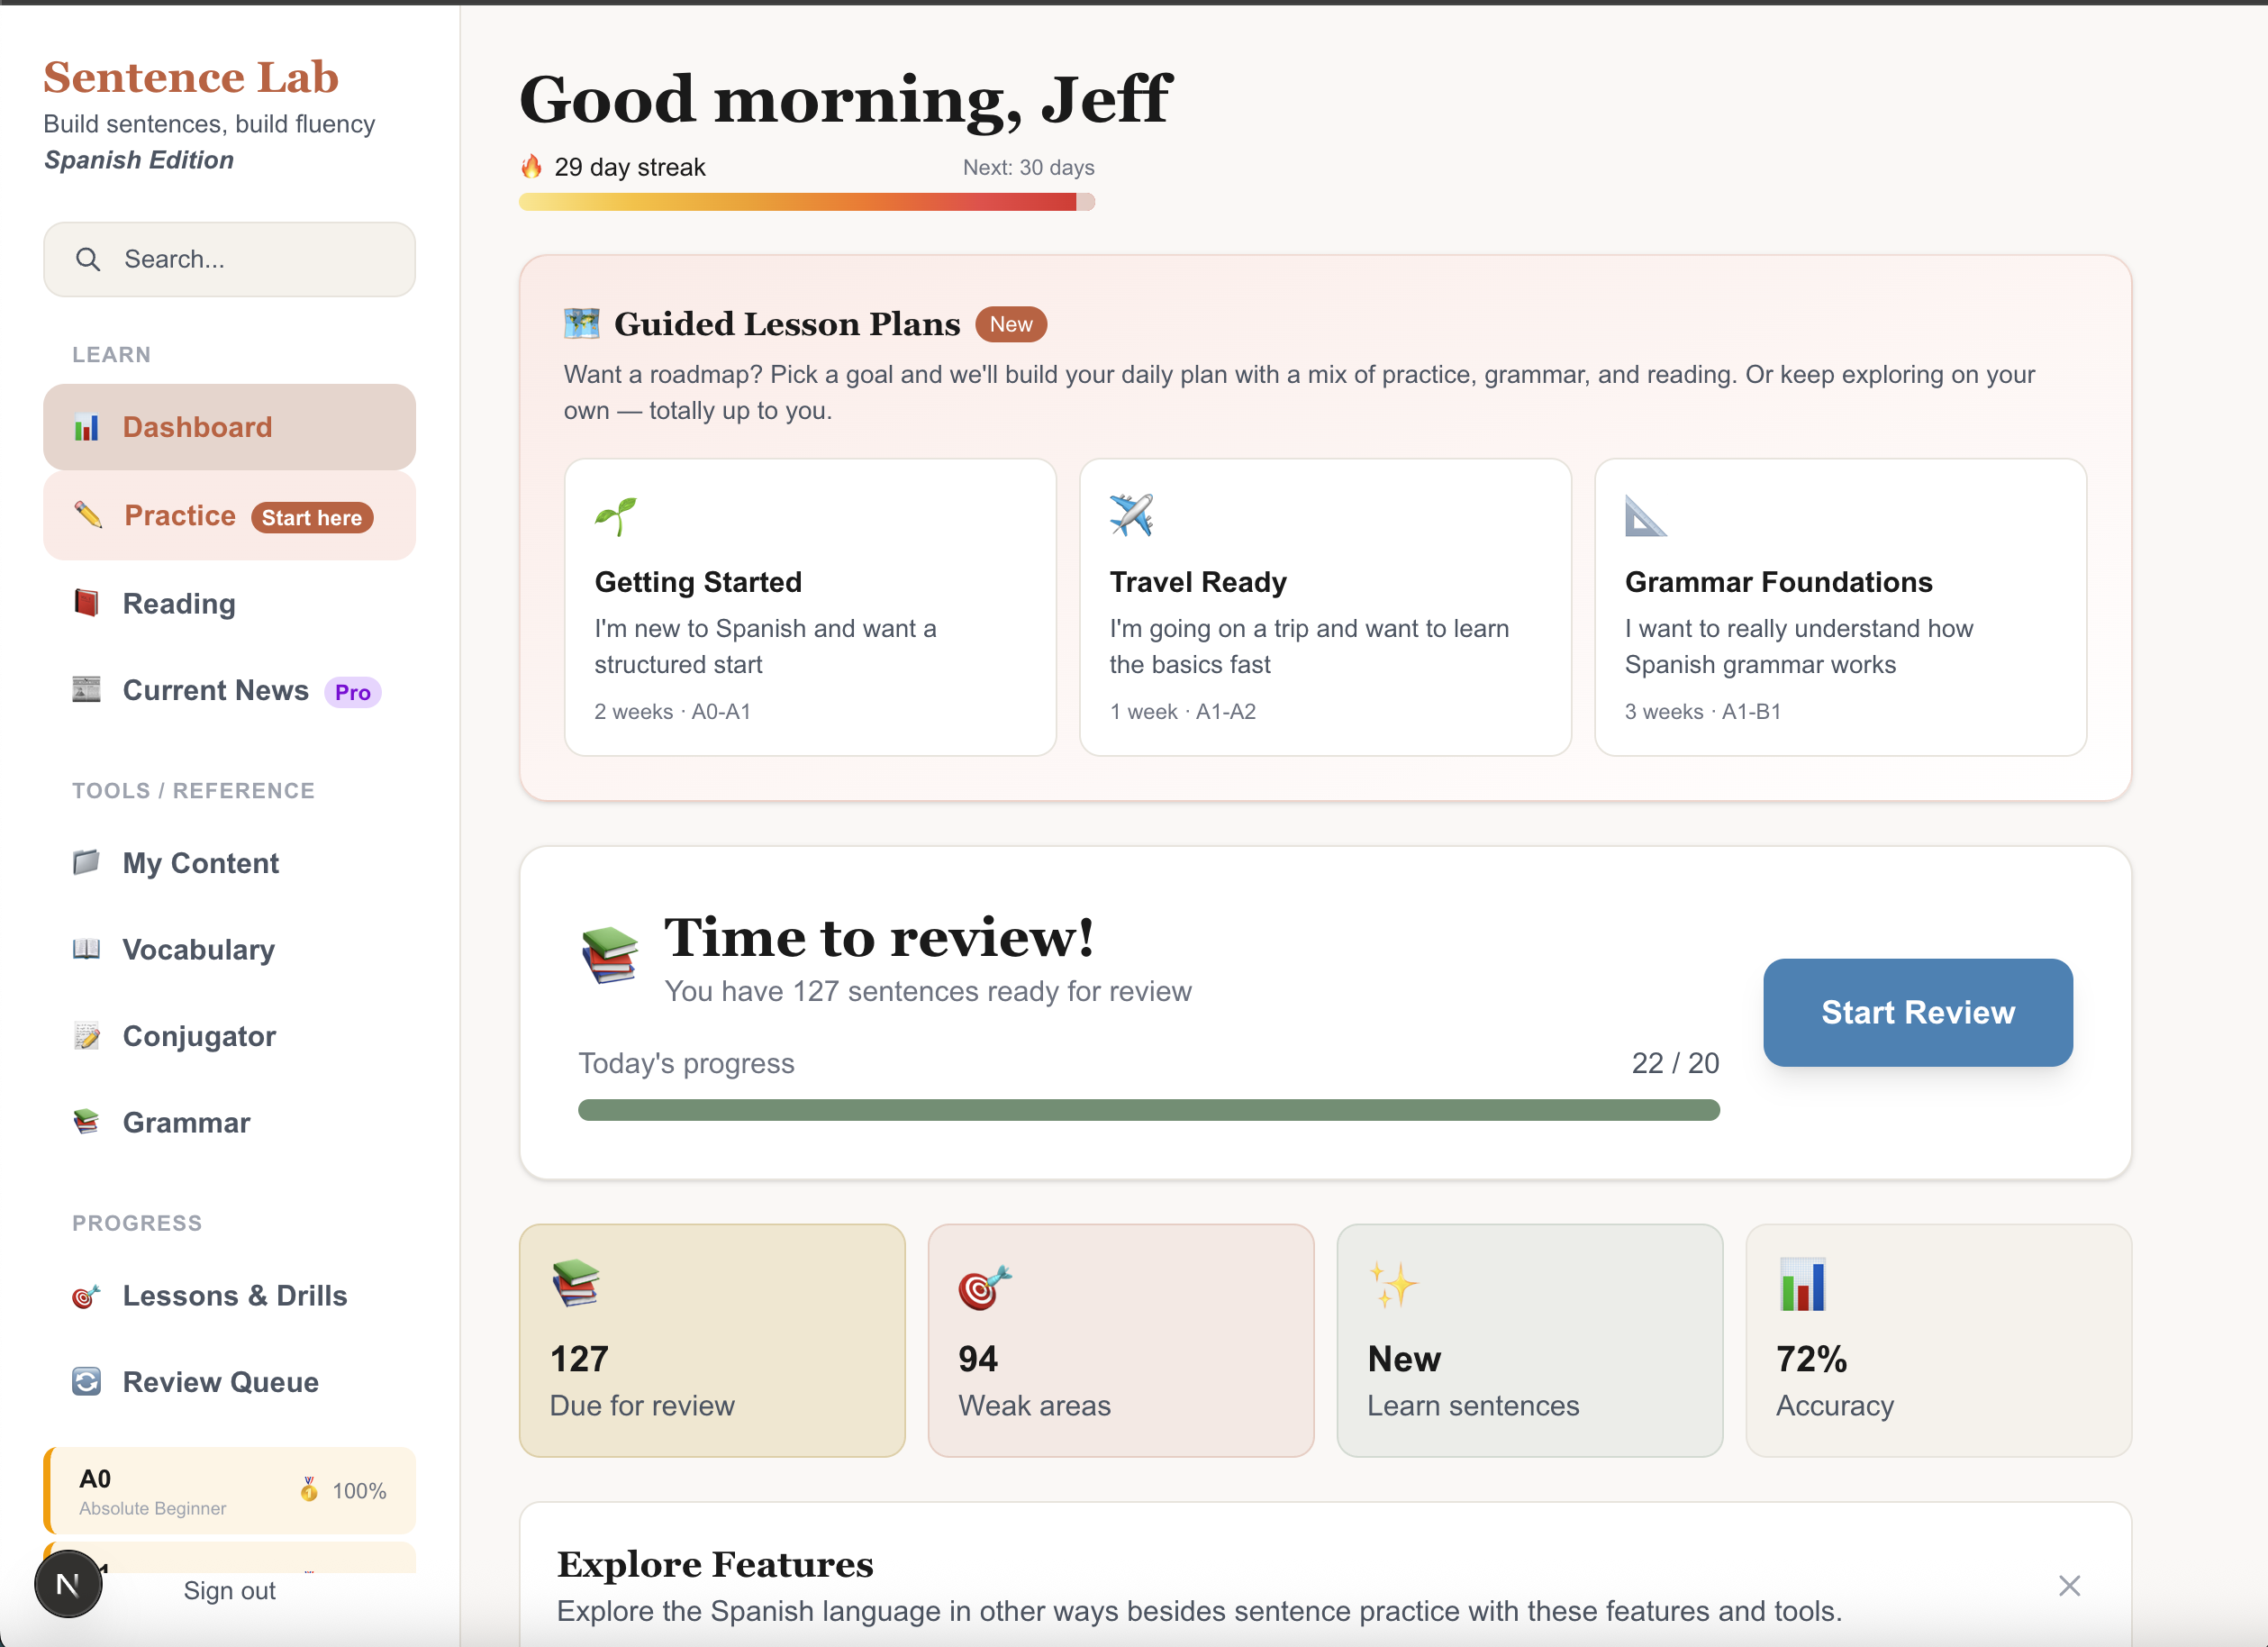Screen dimensions: 2268x1647
Task: Open My Content in sidebar
Action: pyautogui.click(x=229, y=863)
